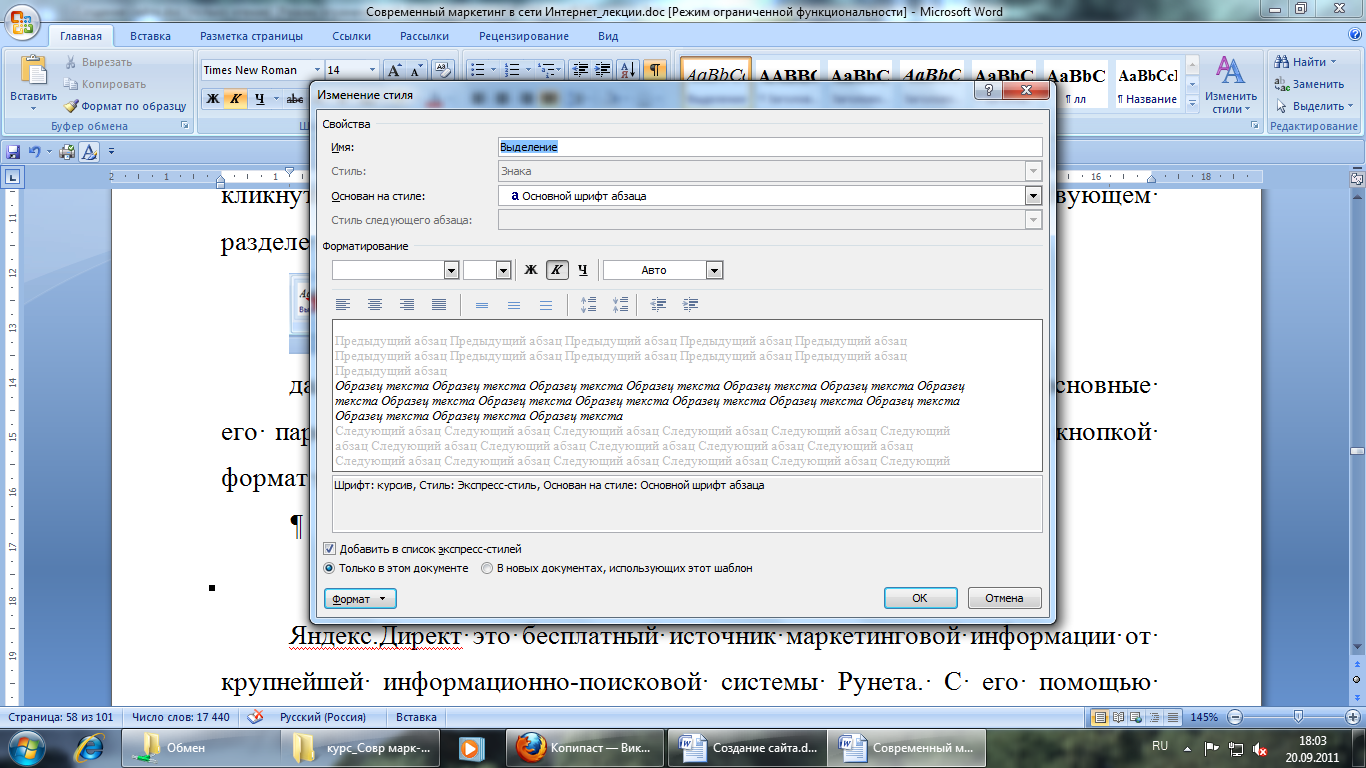The height and width of the screenshot is (768, 1366).
Task: Open the Выделить dropdown
Action: 1315,106
